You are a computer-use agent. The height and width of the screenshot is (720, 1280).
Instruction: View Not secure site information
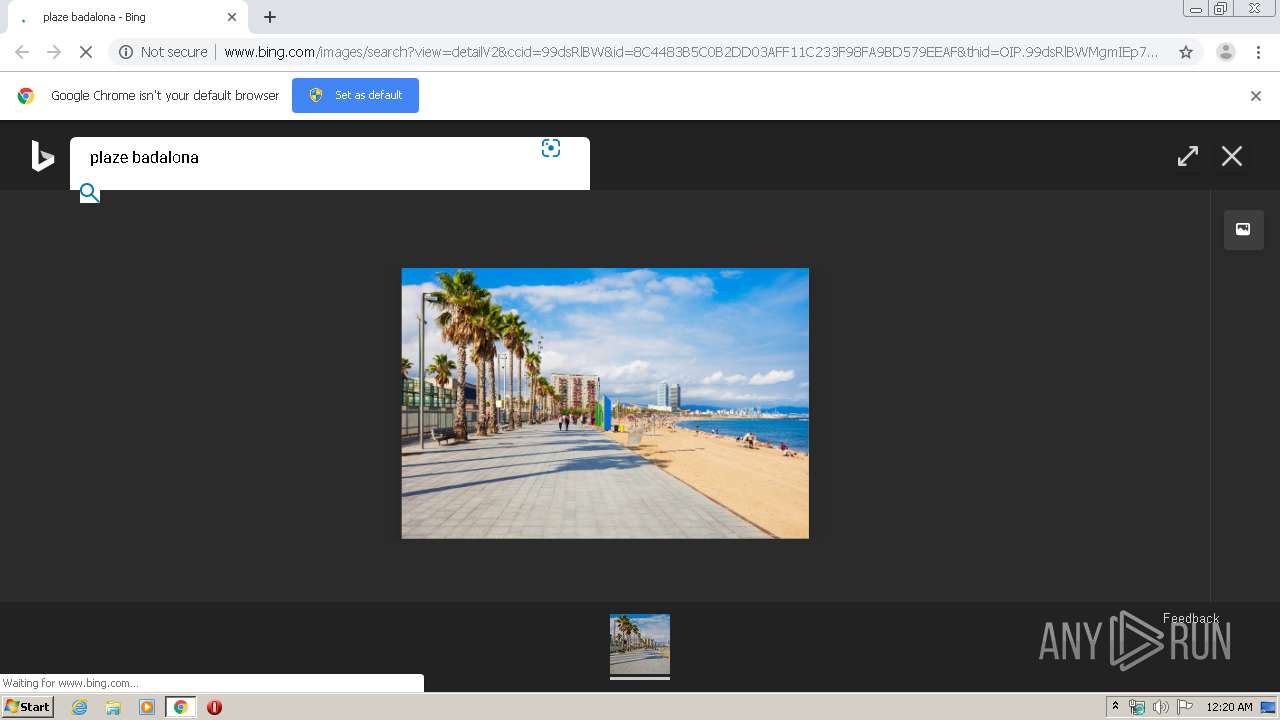[x=163, y=52]
